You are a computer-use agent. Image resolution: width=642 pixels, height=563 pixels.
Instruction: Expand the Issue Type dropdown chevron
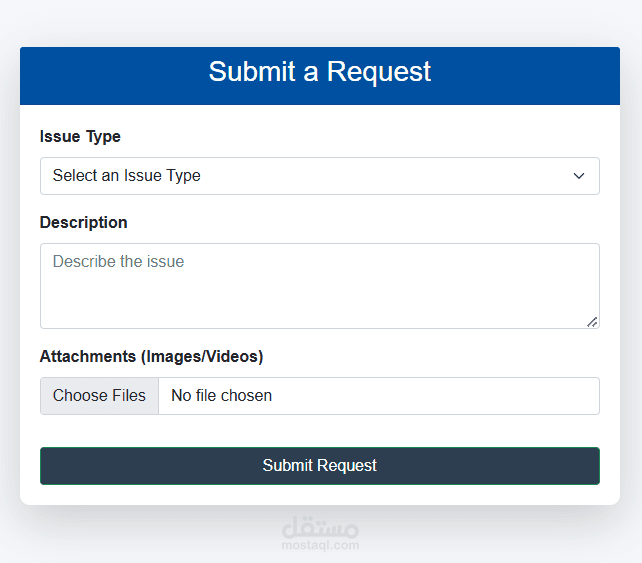coord(578,176)
